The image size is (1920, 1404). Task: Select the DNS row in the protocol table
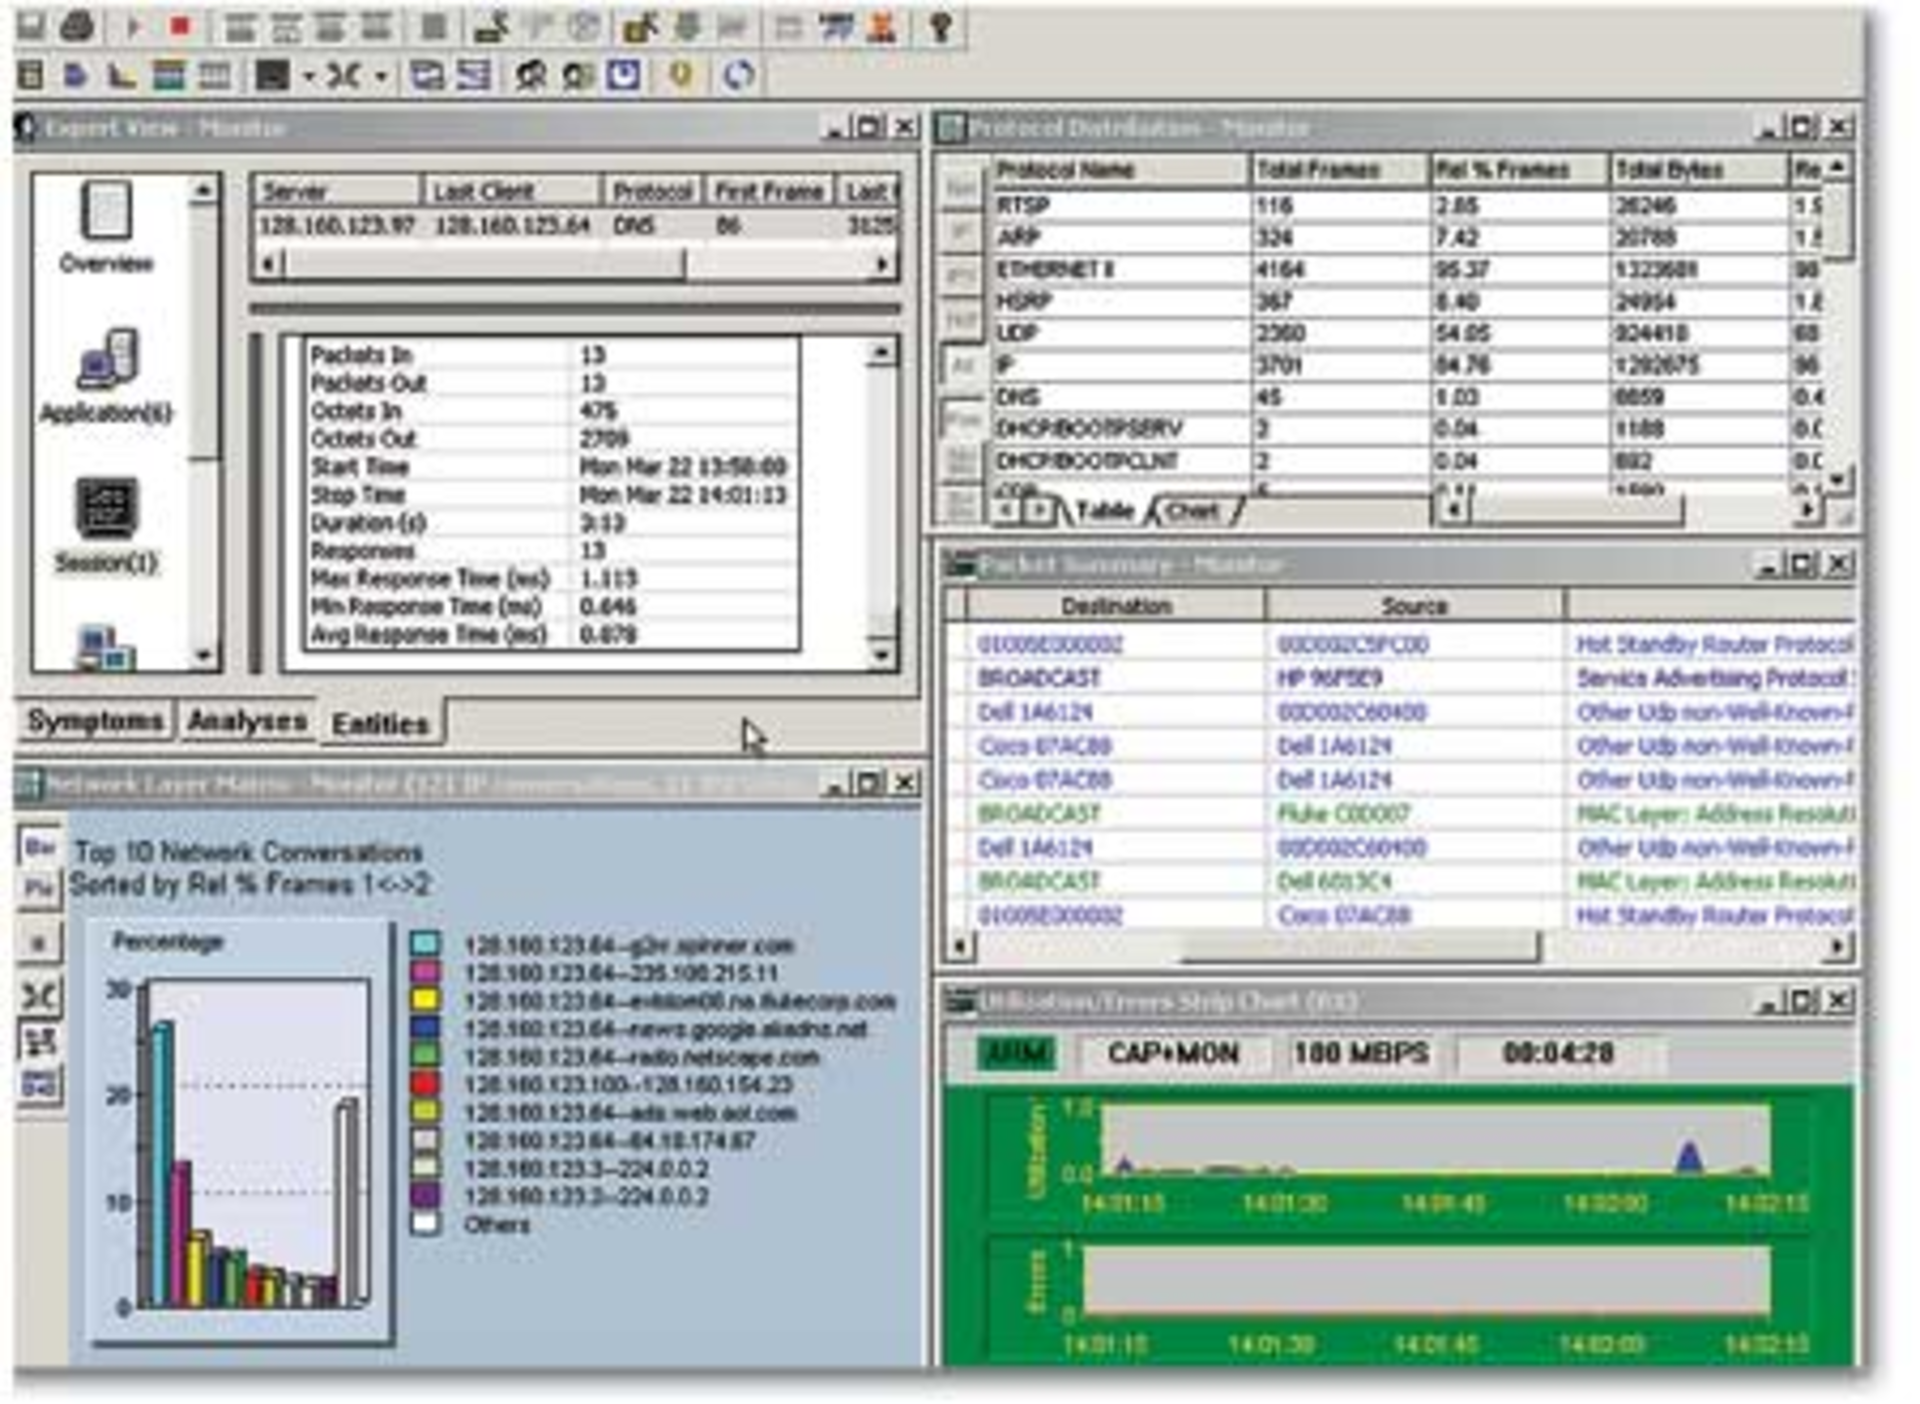click(1018, 397)
